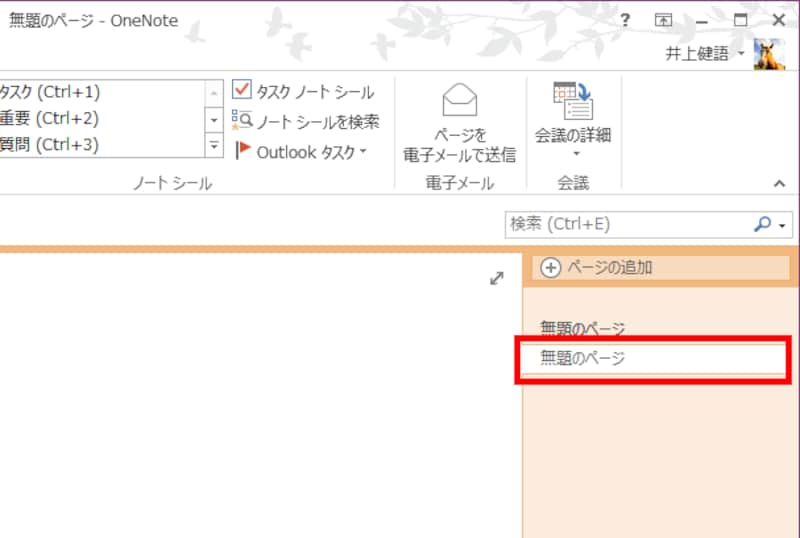Viewport: 800px width, 538px height.
Task: Open the 井上健語 account dropdown
Action: point(705,54)
